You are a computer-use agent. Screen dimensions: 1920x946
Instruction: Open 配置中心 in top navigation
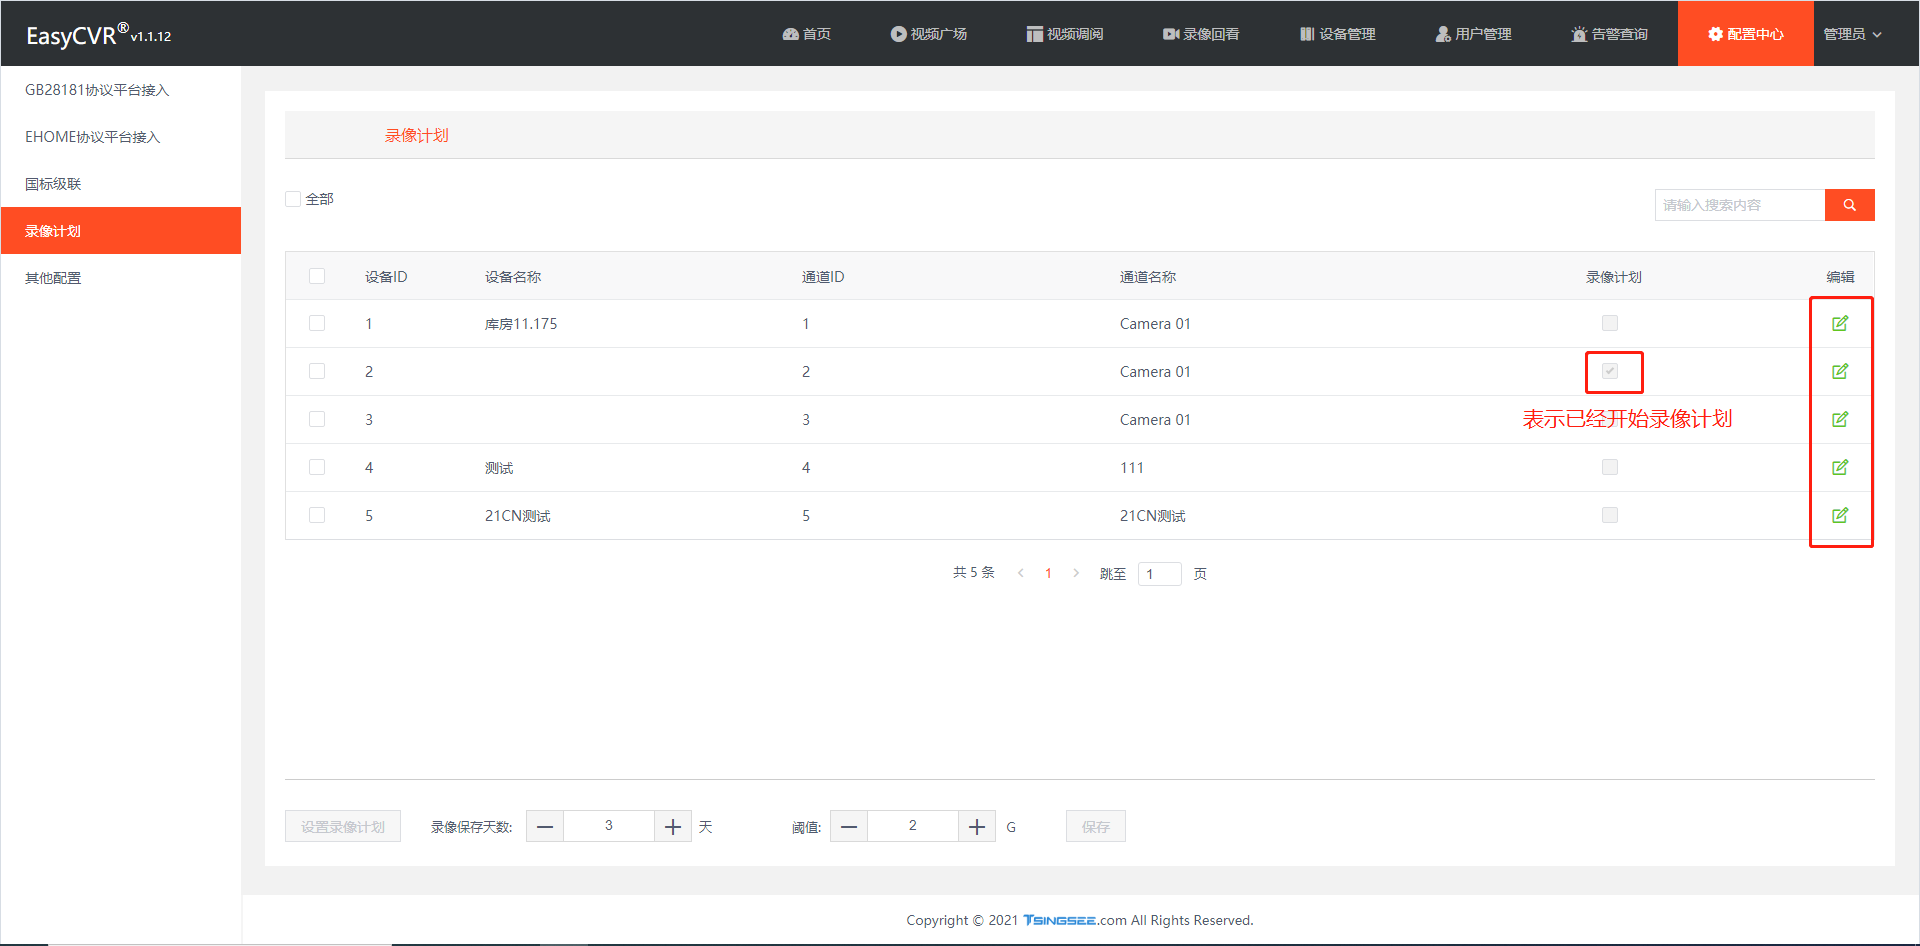[1746, 34]
